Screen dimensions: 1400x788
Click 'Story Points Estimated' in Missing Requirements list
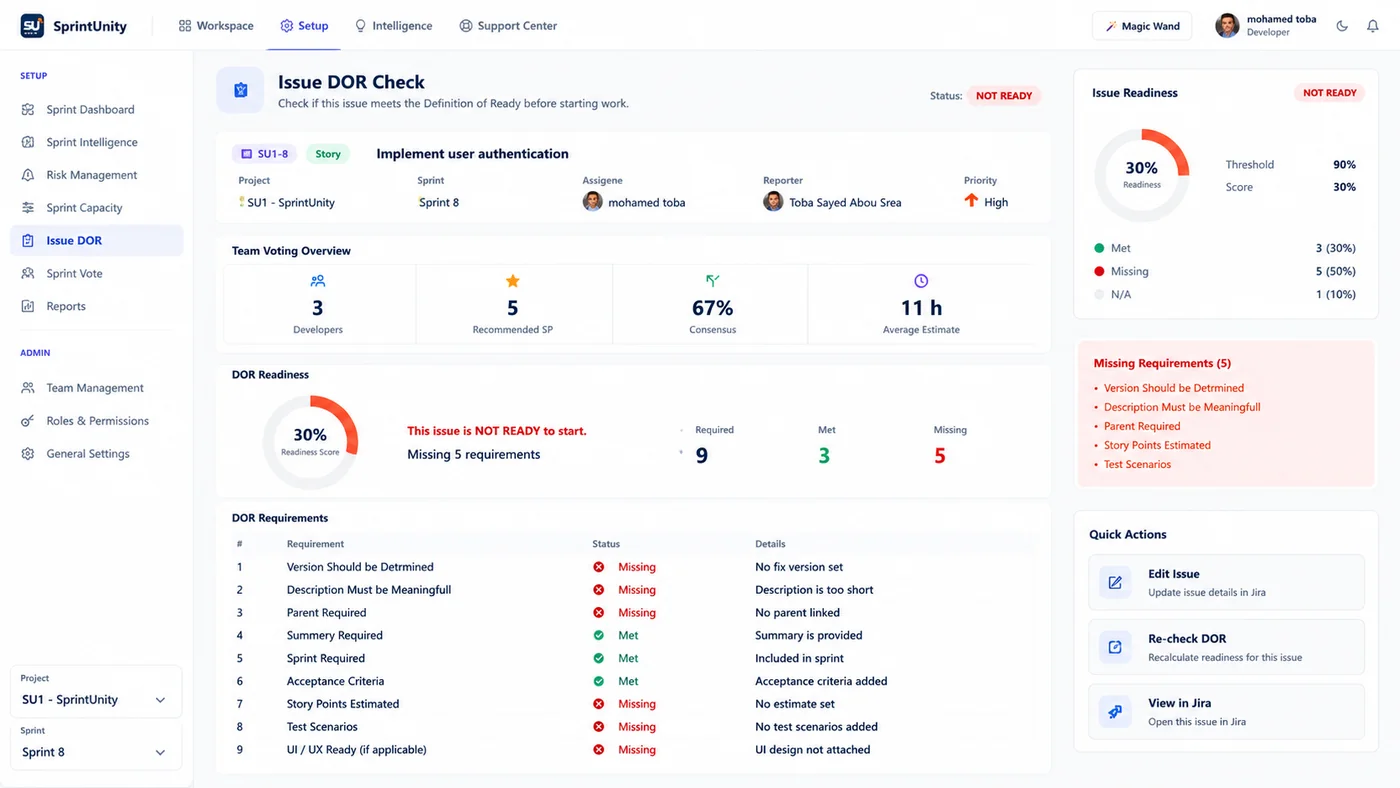pyautogui.click(x=1157, y=445)
